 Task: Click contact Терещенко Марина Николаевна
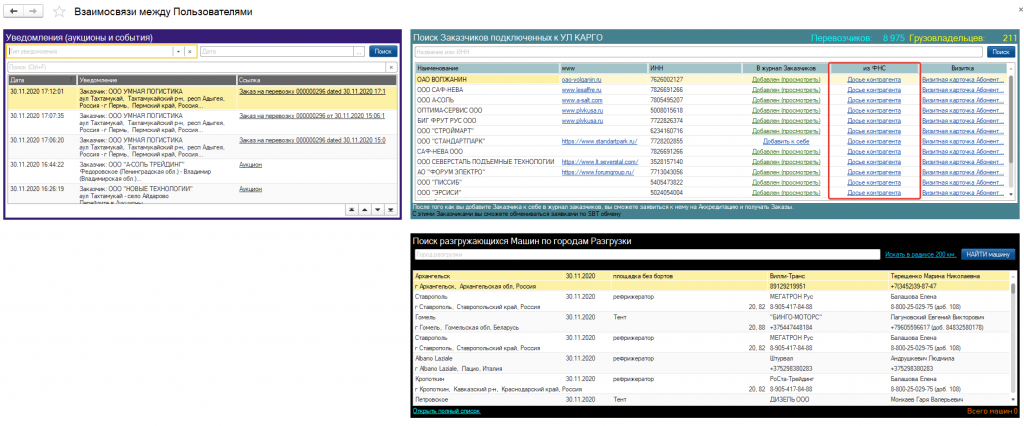click(935, 276)
